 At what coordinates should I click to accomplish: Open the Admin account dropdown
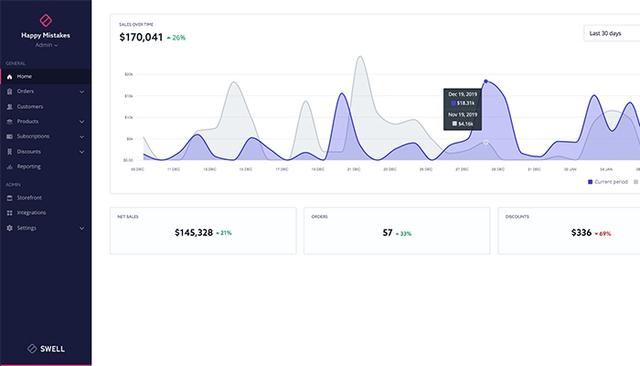(x=46, y=45)
